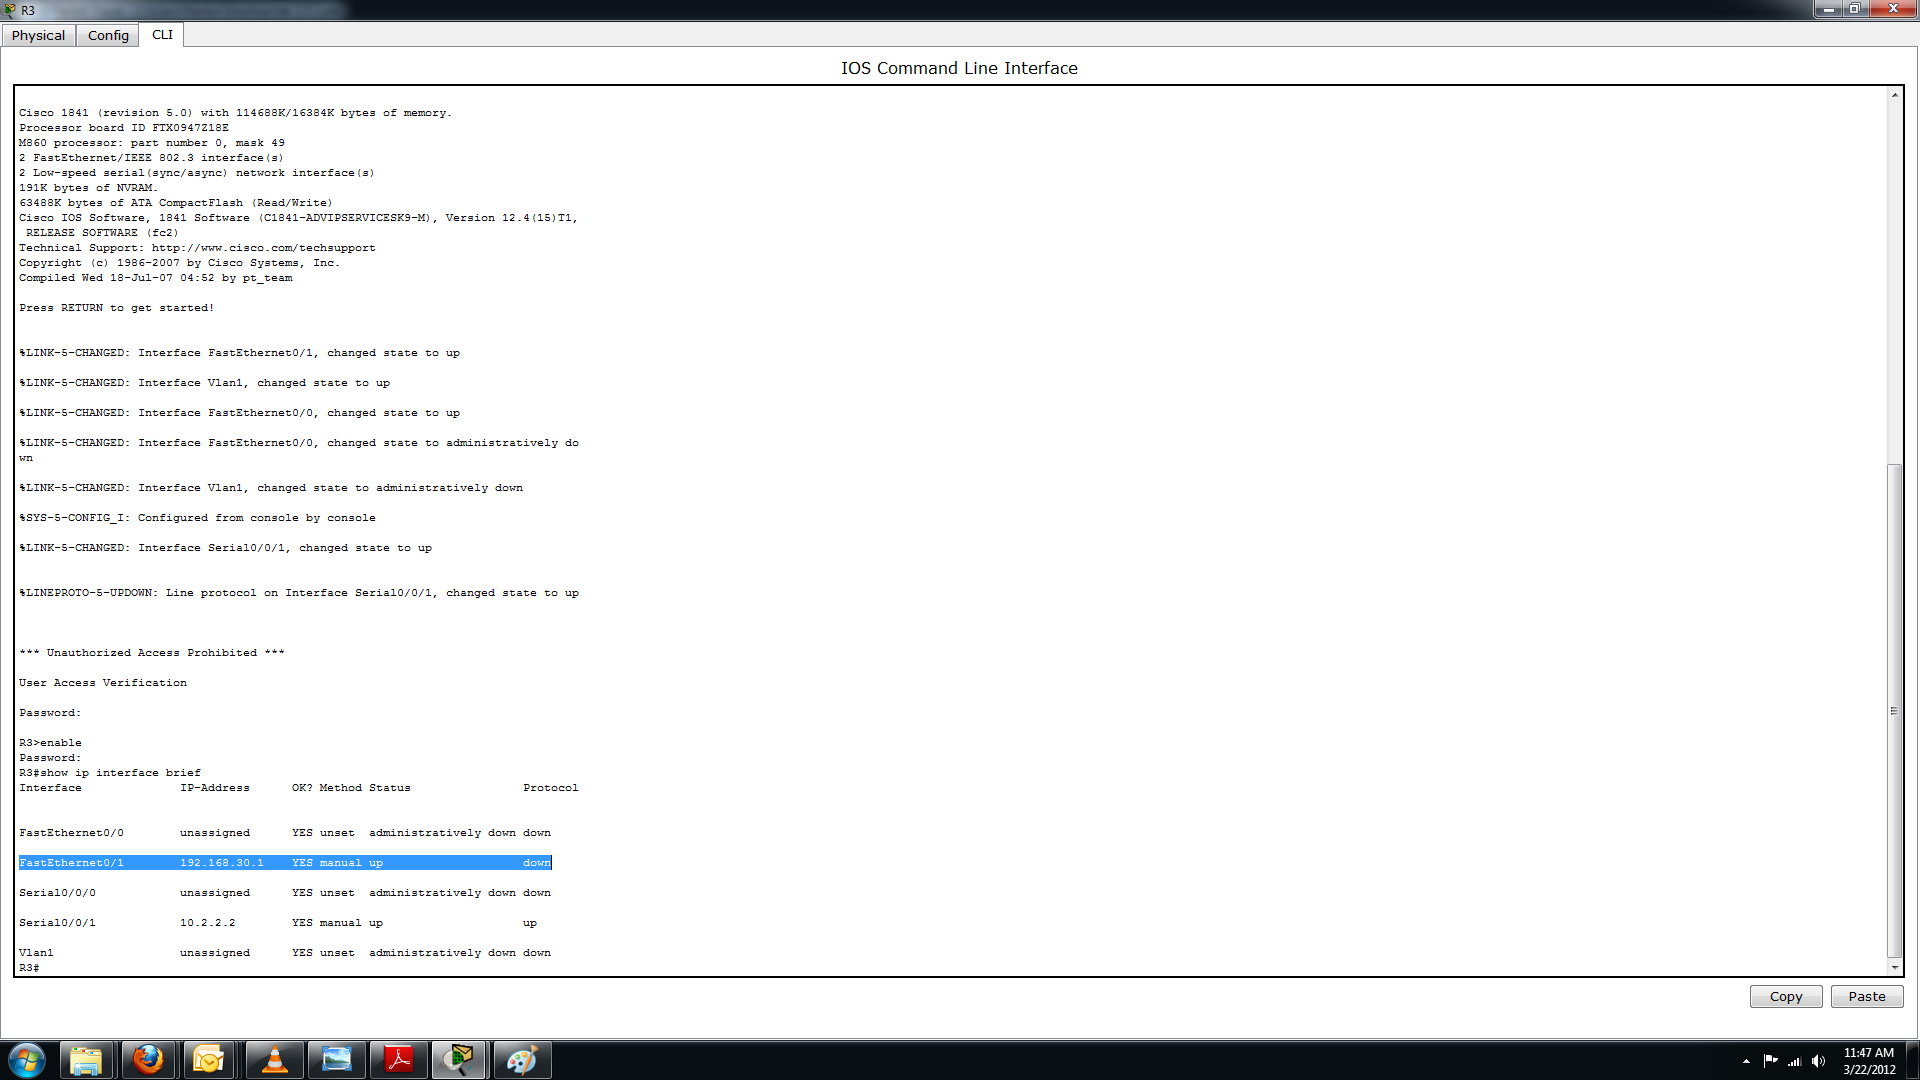1920x1080 pixels.
Task: Click the media player taskbar icon
Action: click(273, 1059)
